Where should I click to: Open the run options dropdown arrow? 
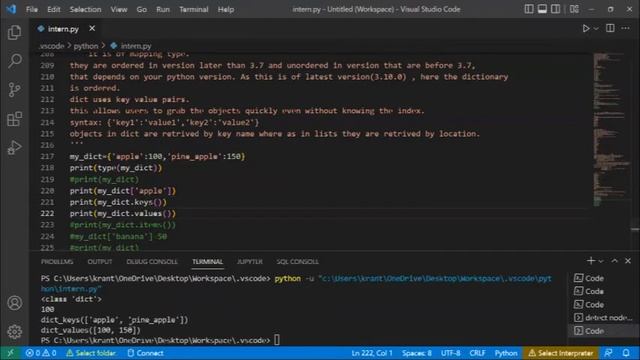tap(596, 29)
